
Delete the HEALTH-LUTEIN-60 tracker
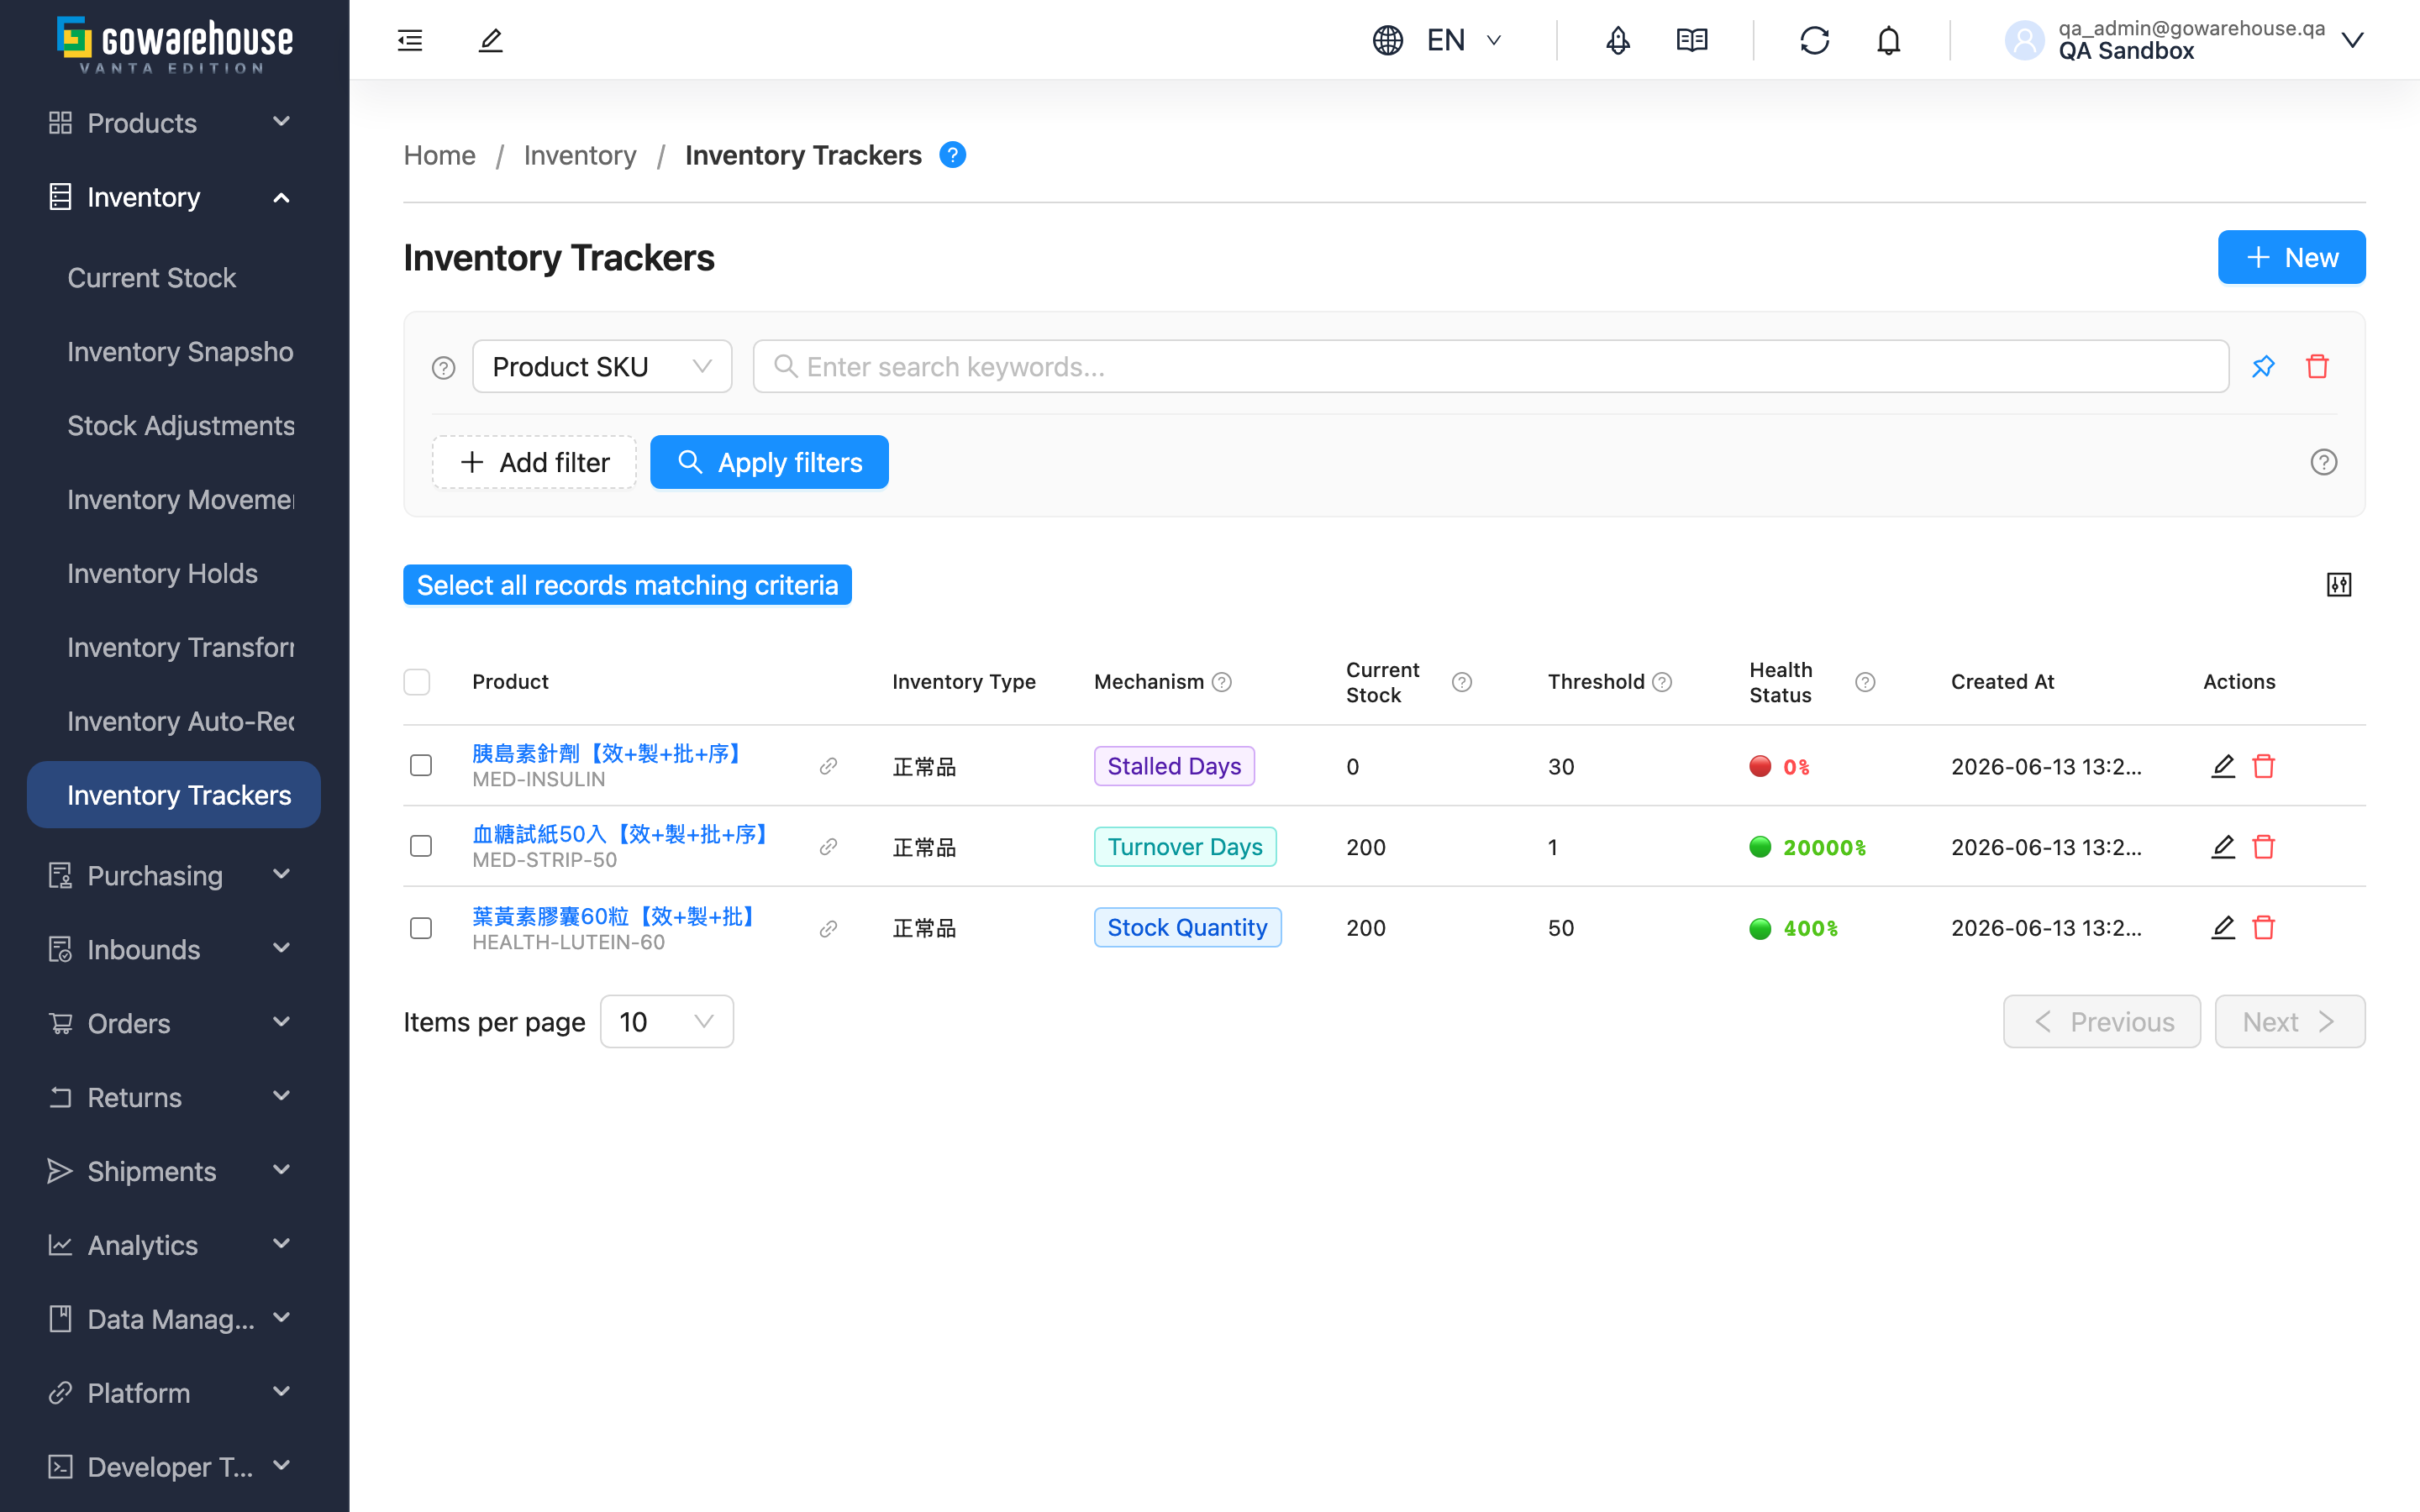point(2264,928)
